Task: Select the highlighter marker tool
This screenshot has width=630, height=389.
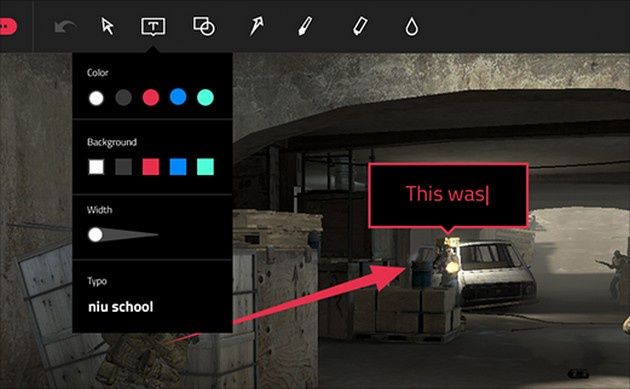Action: coord(360,26)
